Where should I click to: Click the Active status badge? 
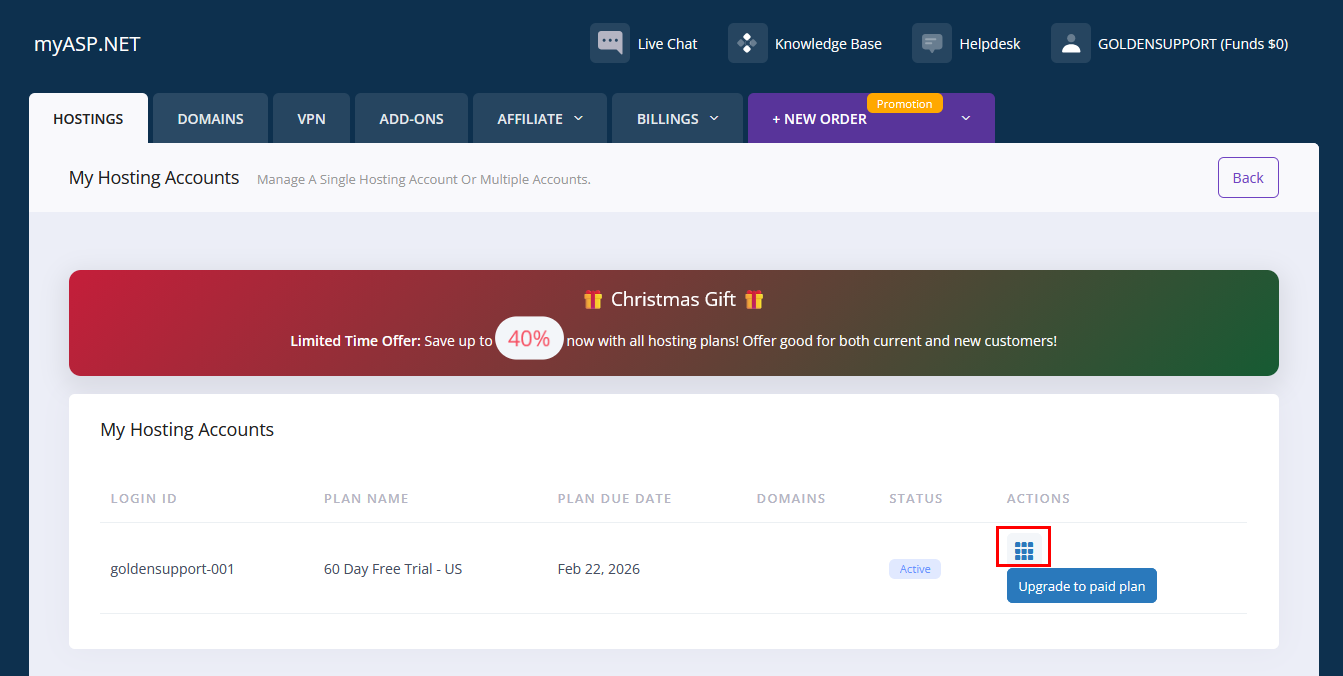pos(914,569)
